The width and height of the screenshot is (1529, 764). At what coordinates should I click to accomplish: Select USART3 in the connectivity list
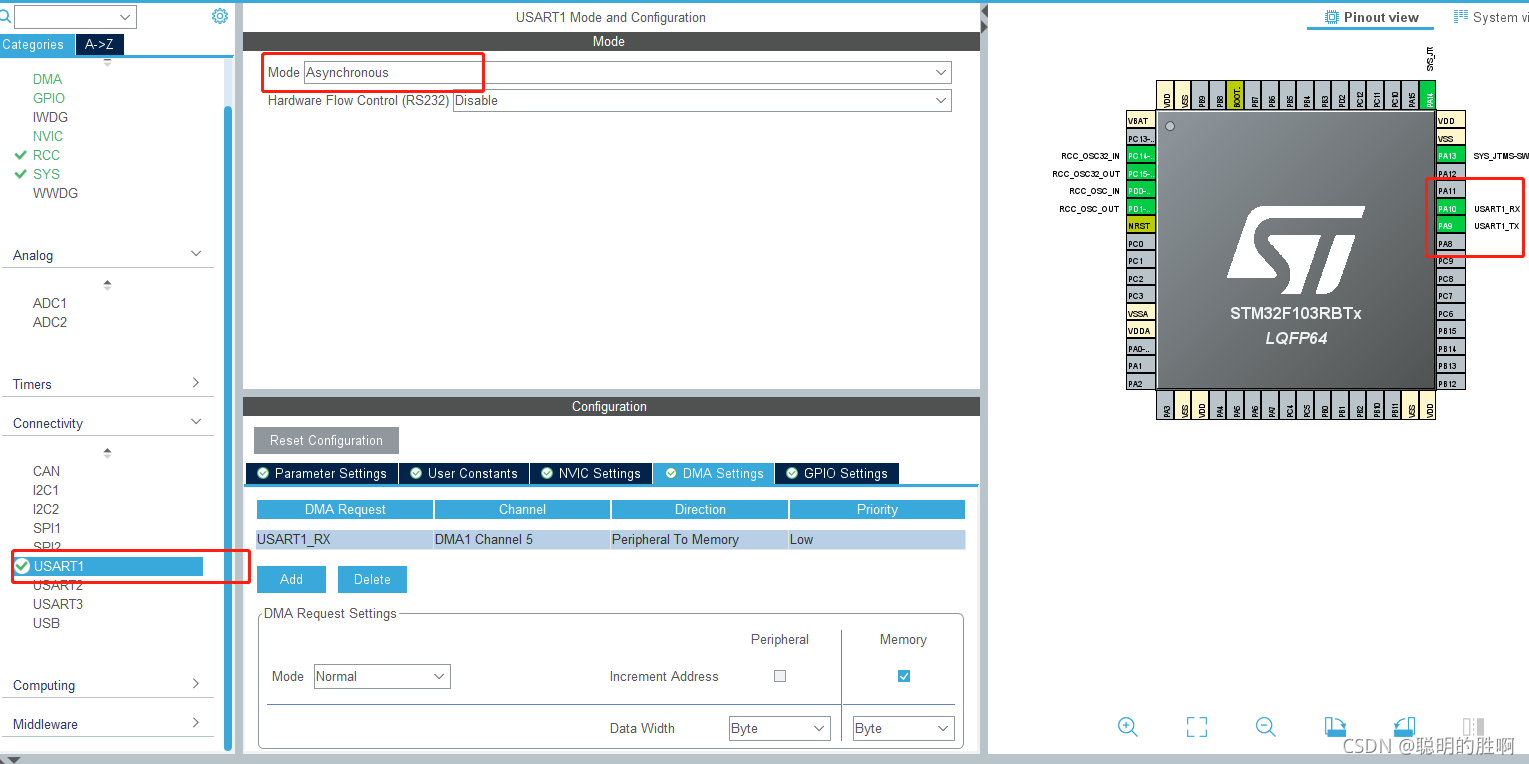[58, 604]
